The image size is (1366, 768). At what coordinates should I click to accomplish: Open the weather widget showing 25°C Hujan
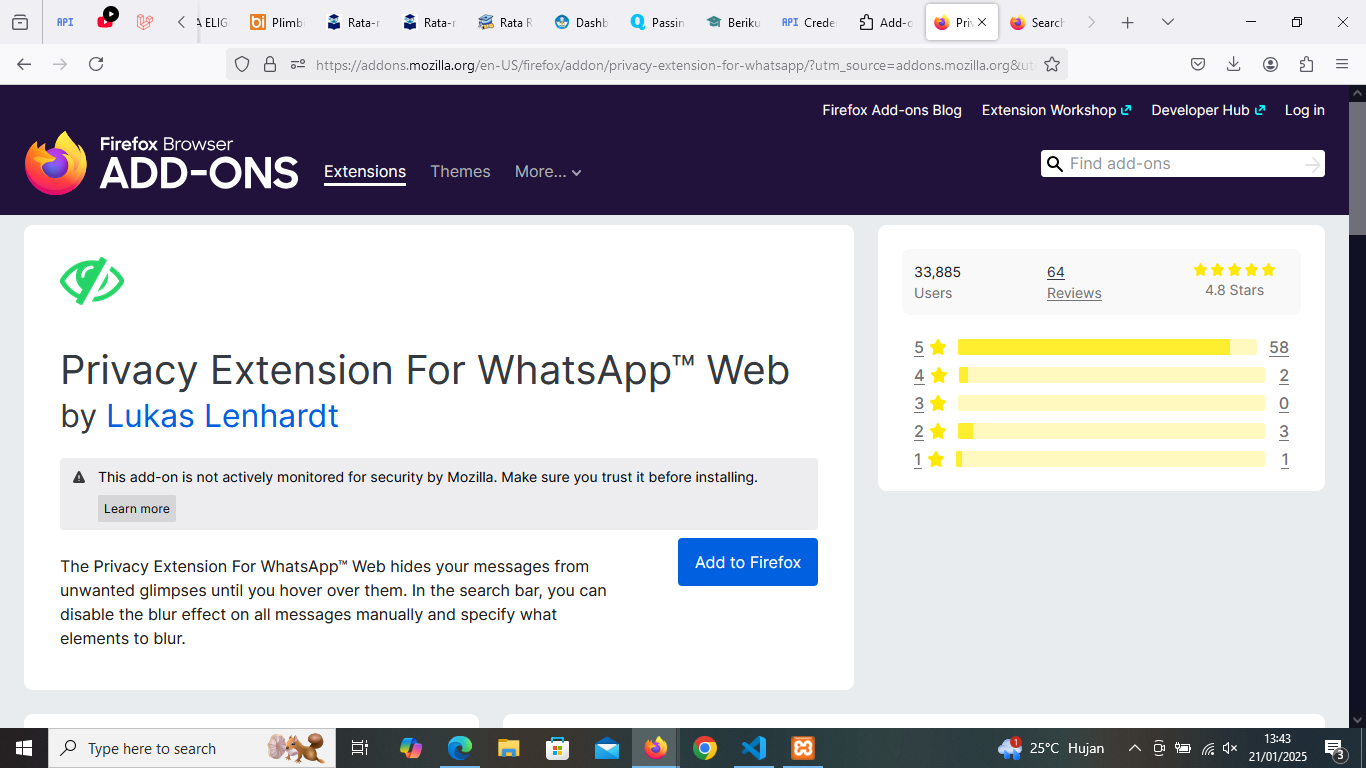(1050, 748)
